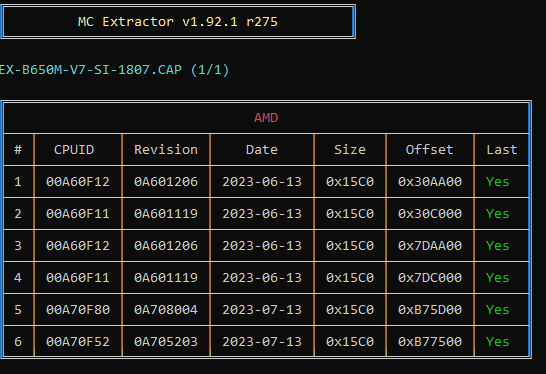The image size is (546, 374).
Task: Select row number 4 cell
Action: point(18,278)
